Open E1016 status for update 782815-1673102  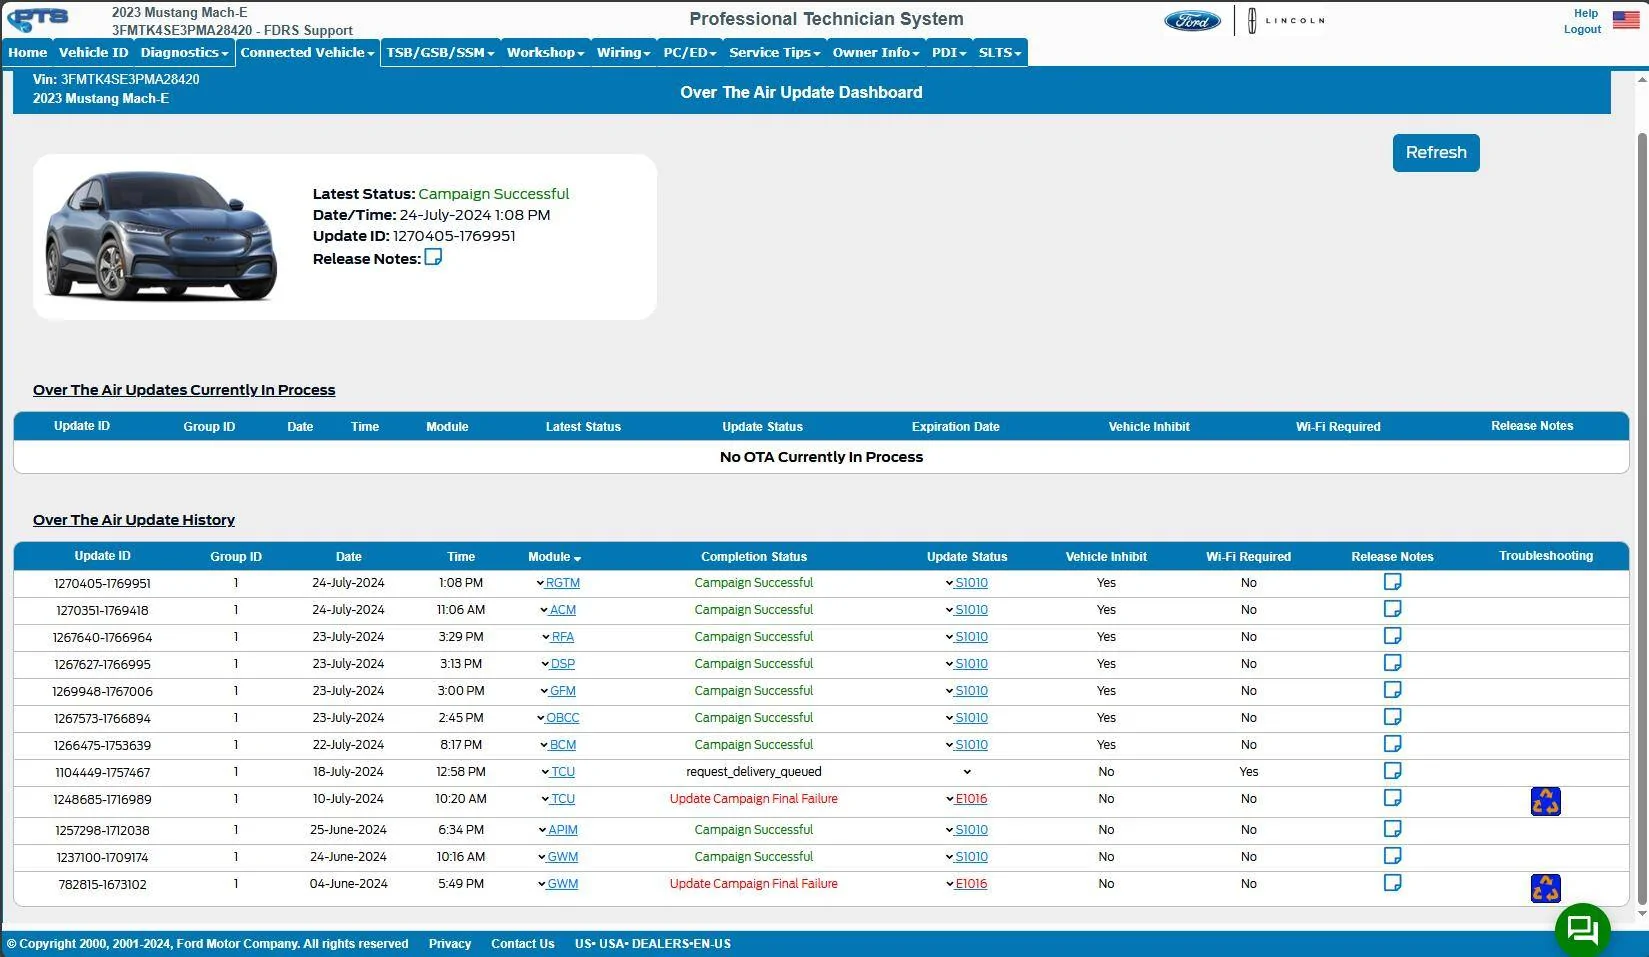[966, 884]
